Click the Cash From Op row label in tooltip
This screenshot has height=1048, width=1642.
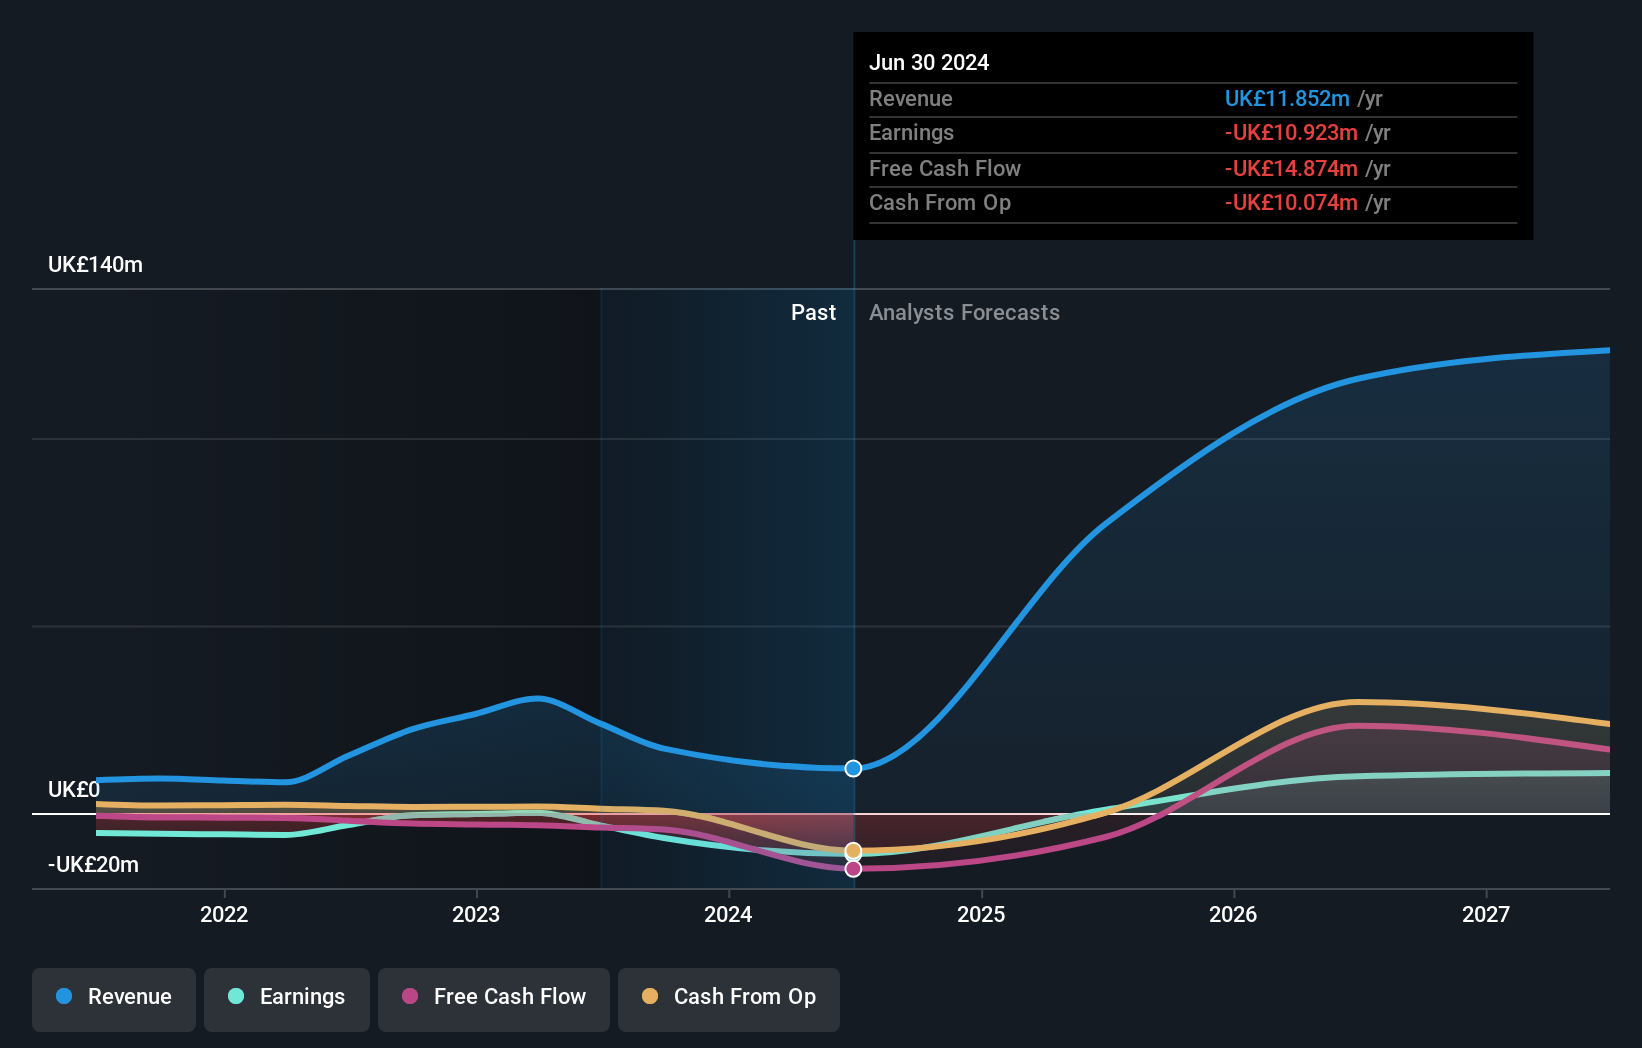[x=940, y=203]
